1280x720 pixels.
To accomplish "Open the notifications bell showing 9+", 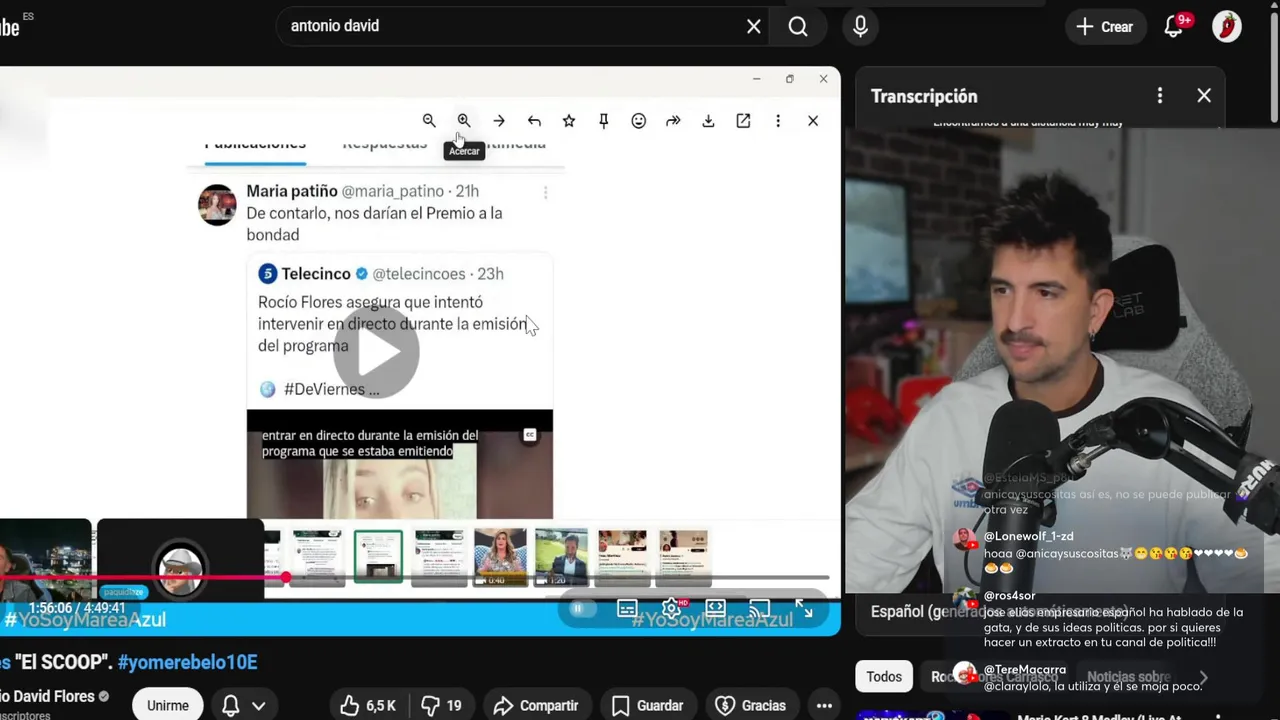I will pyautogui.click(x=1174, y=27).
